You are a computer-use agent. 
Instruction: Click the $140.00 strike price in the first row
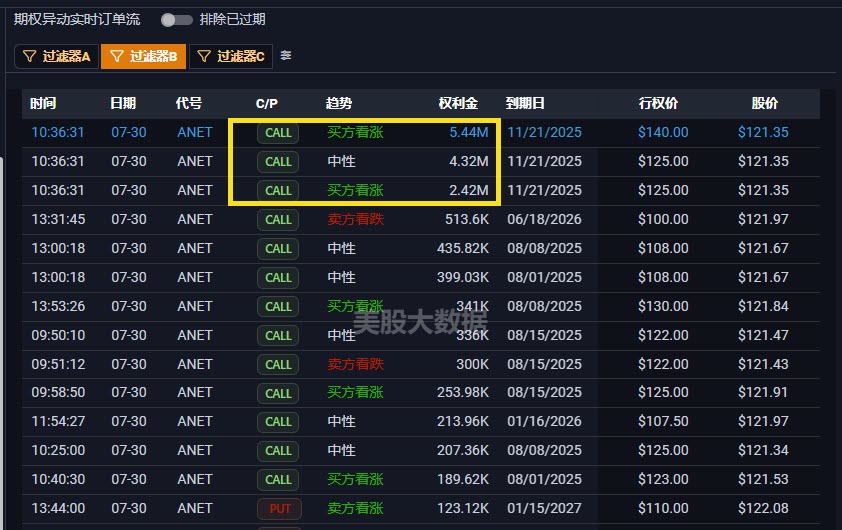(x=663, y=133)
